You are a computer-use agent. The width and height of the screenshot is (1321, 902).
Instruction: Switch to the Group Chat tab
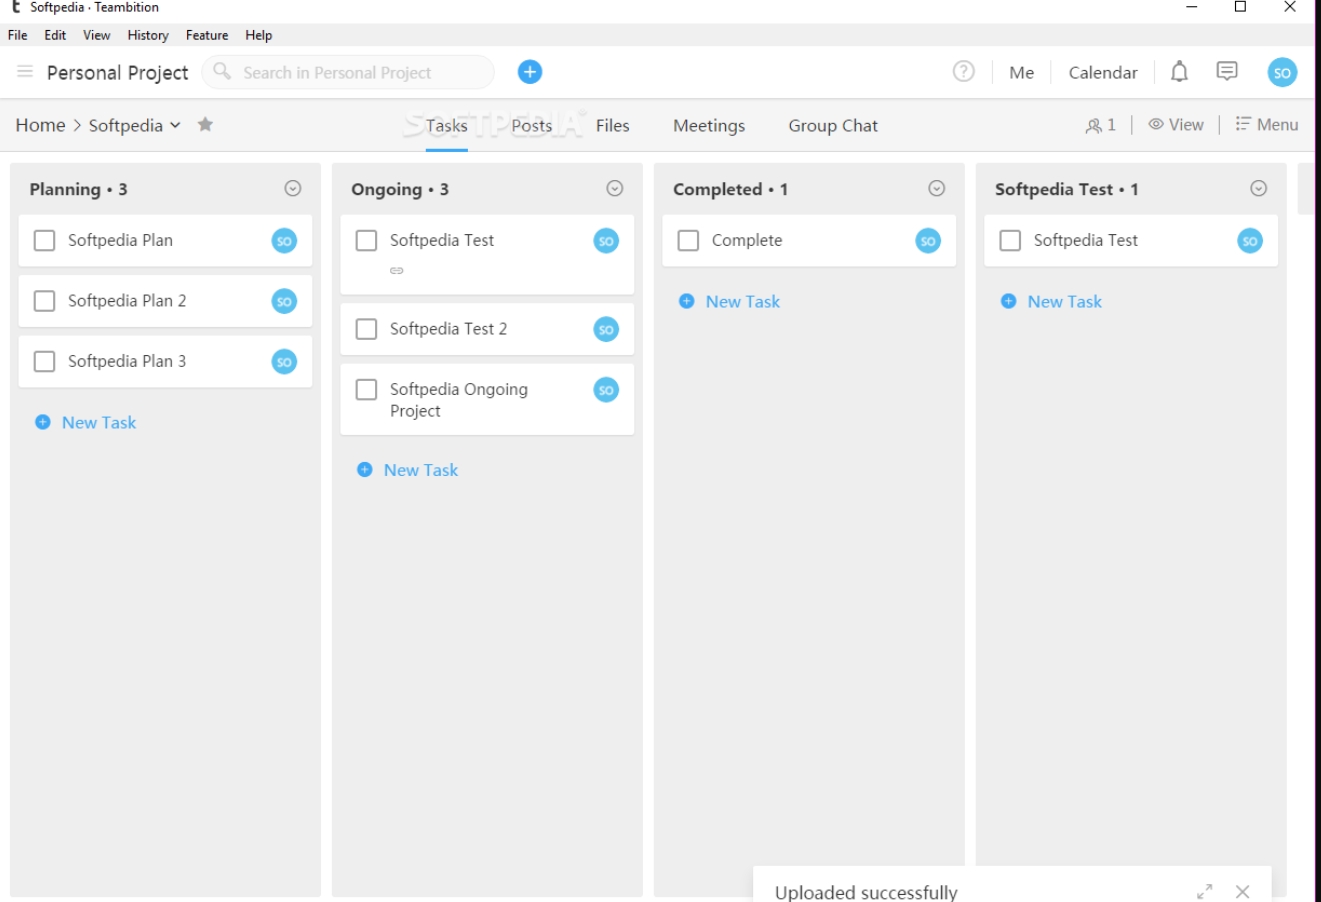pos(833,126)
